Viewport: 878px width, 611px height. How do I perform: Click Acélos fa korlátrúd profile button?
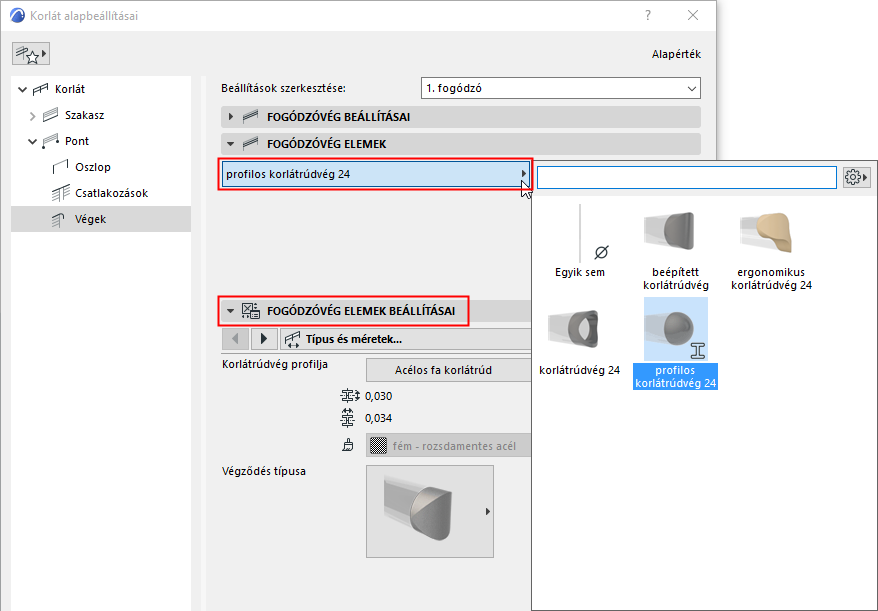pyautogui.click(x=449, y=370)
